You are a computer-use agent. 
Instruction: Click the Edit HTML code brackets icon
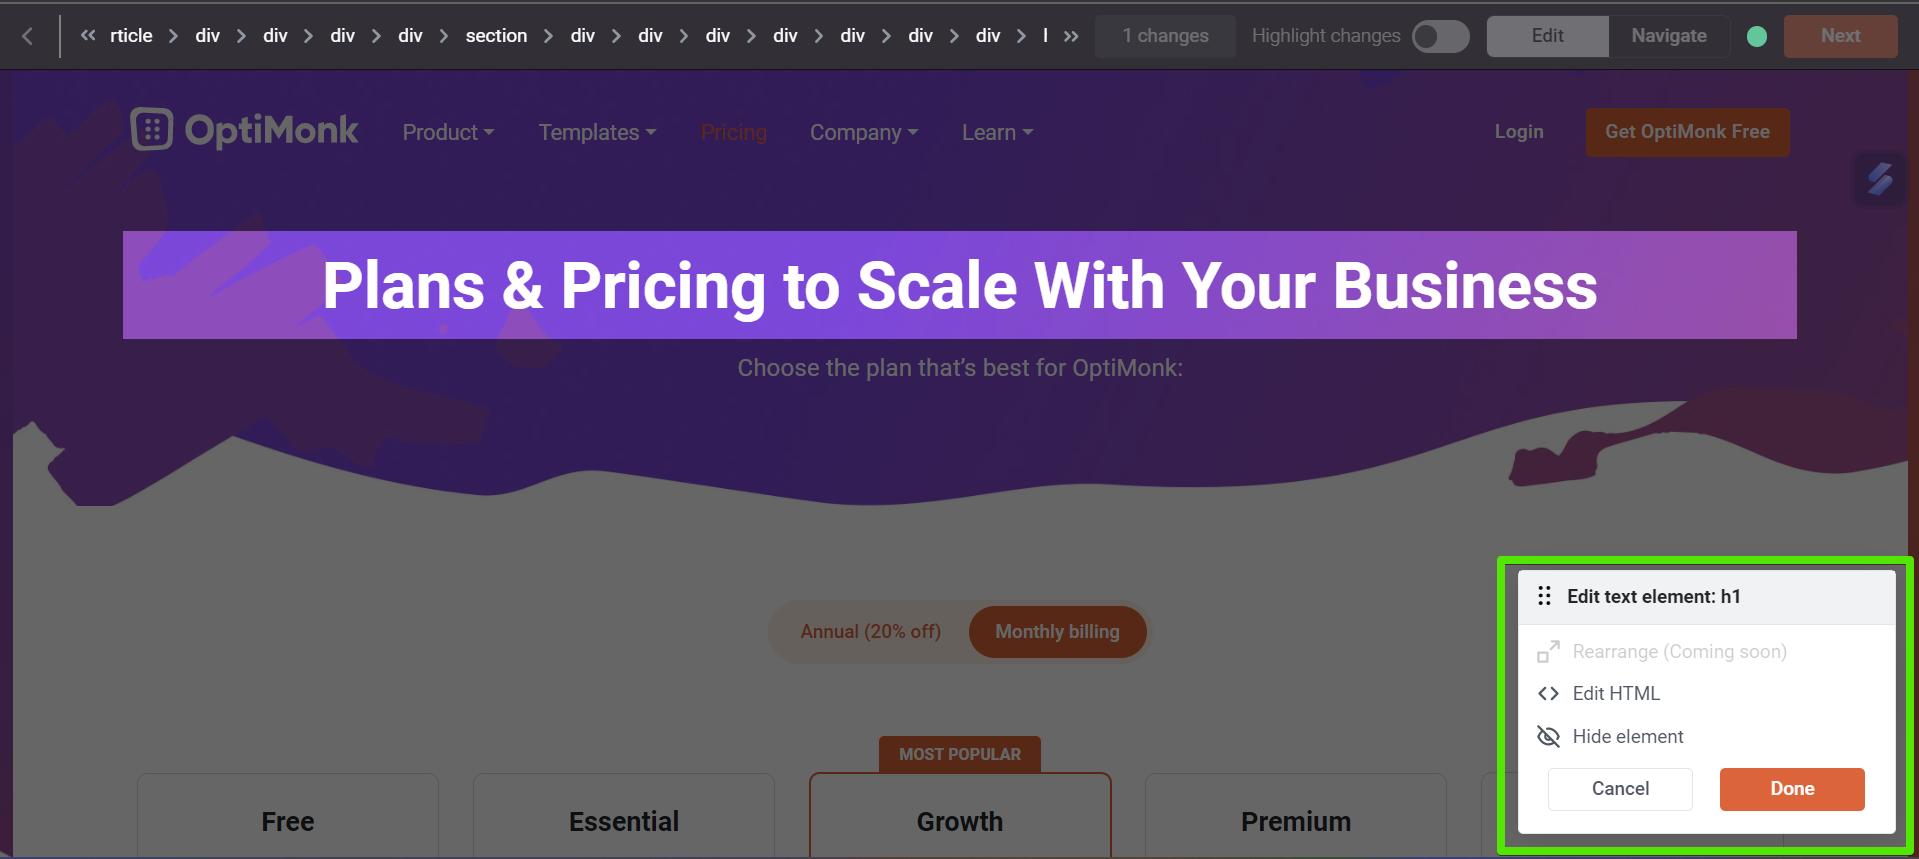[1548, 693]
